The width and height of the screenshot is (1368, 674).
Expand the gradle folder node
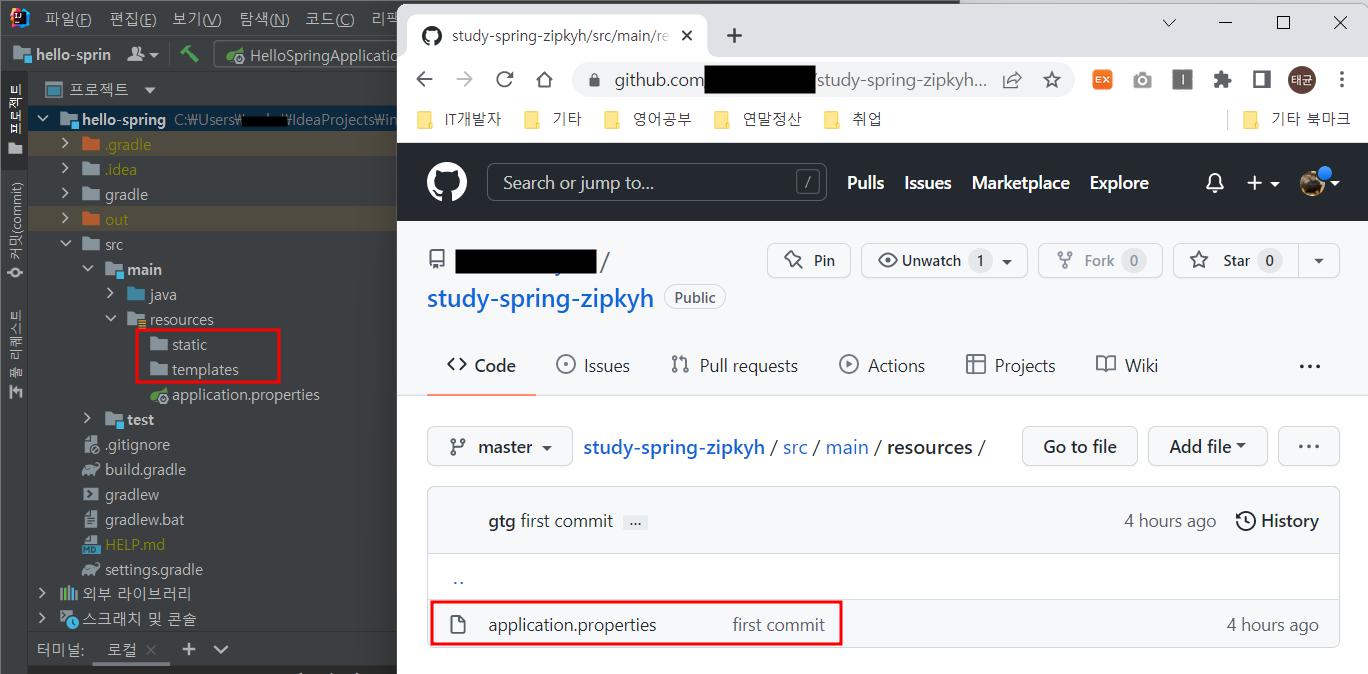[x=66, y=194]
